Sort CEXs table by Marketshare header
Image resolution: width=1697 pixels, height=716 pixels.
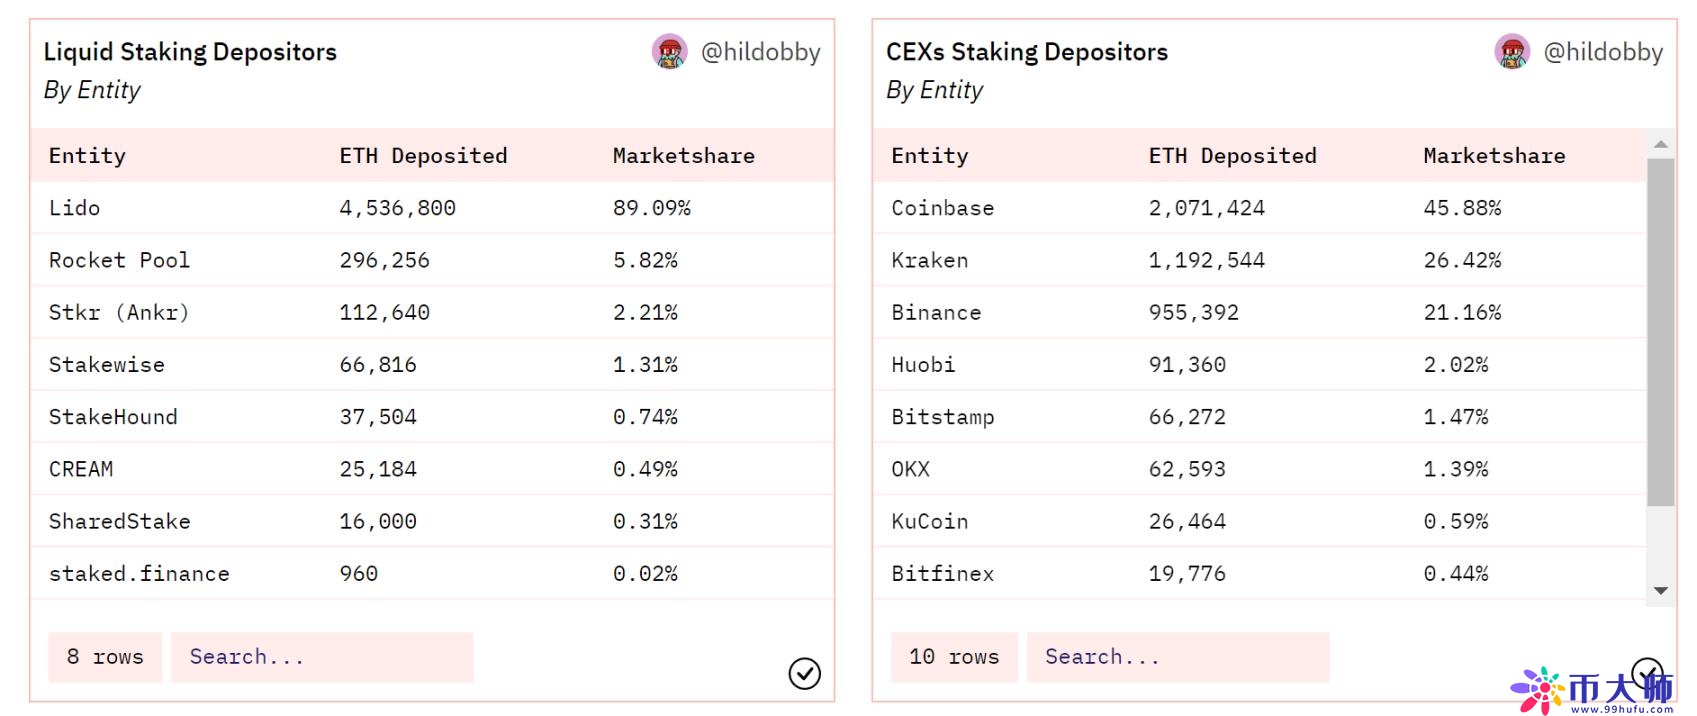[1494, 156]
